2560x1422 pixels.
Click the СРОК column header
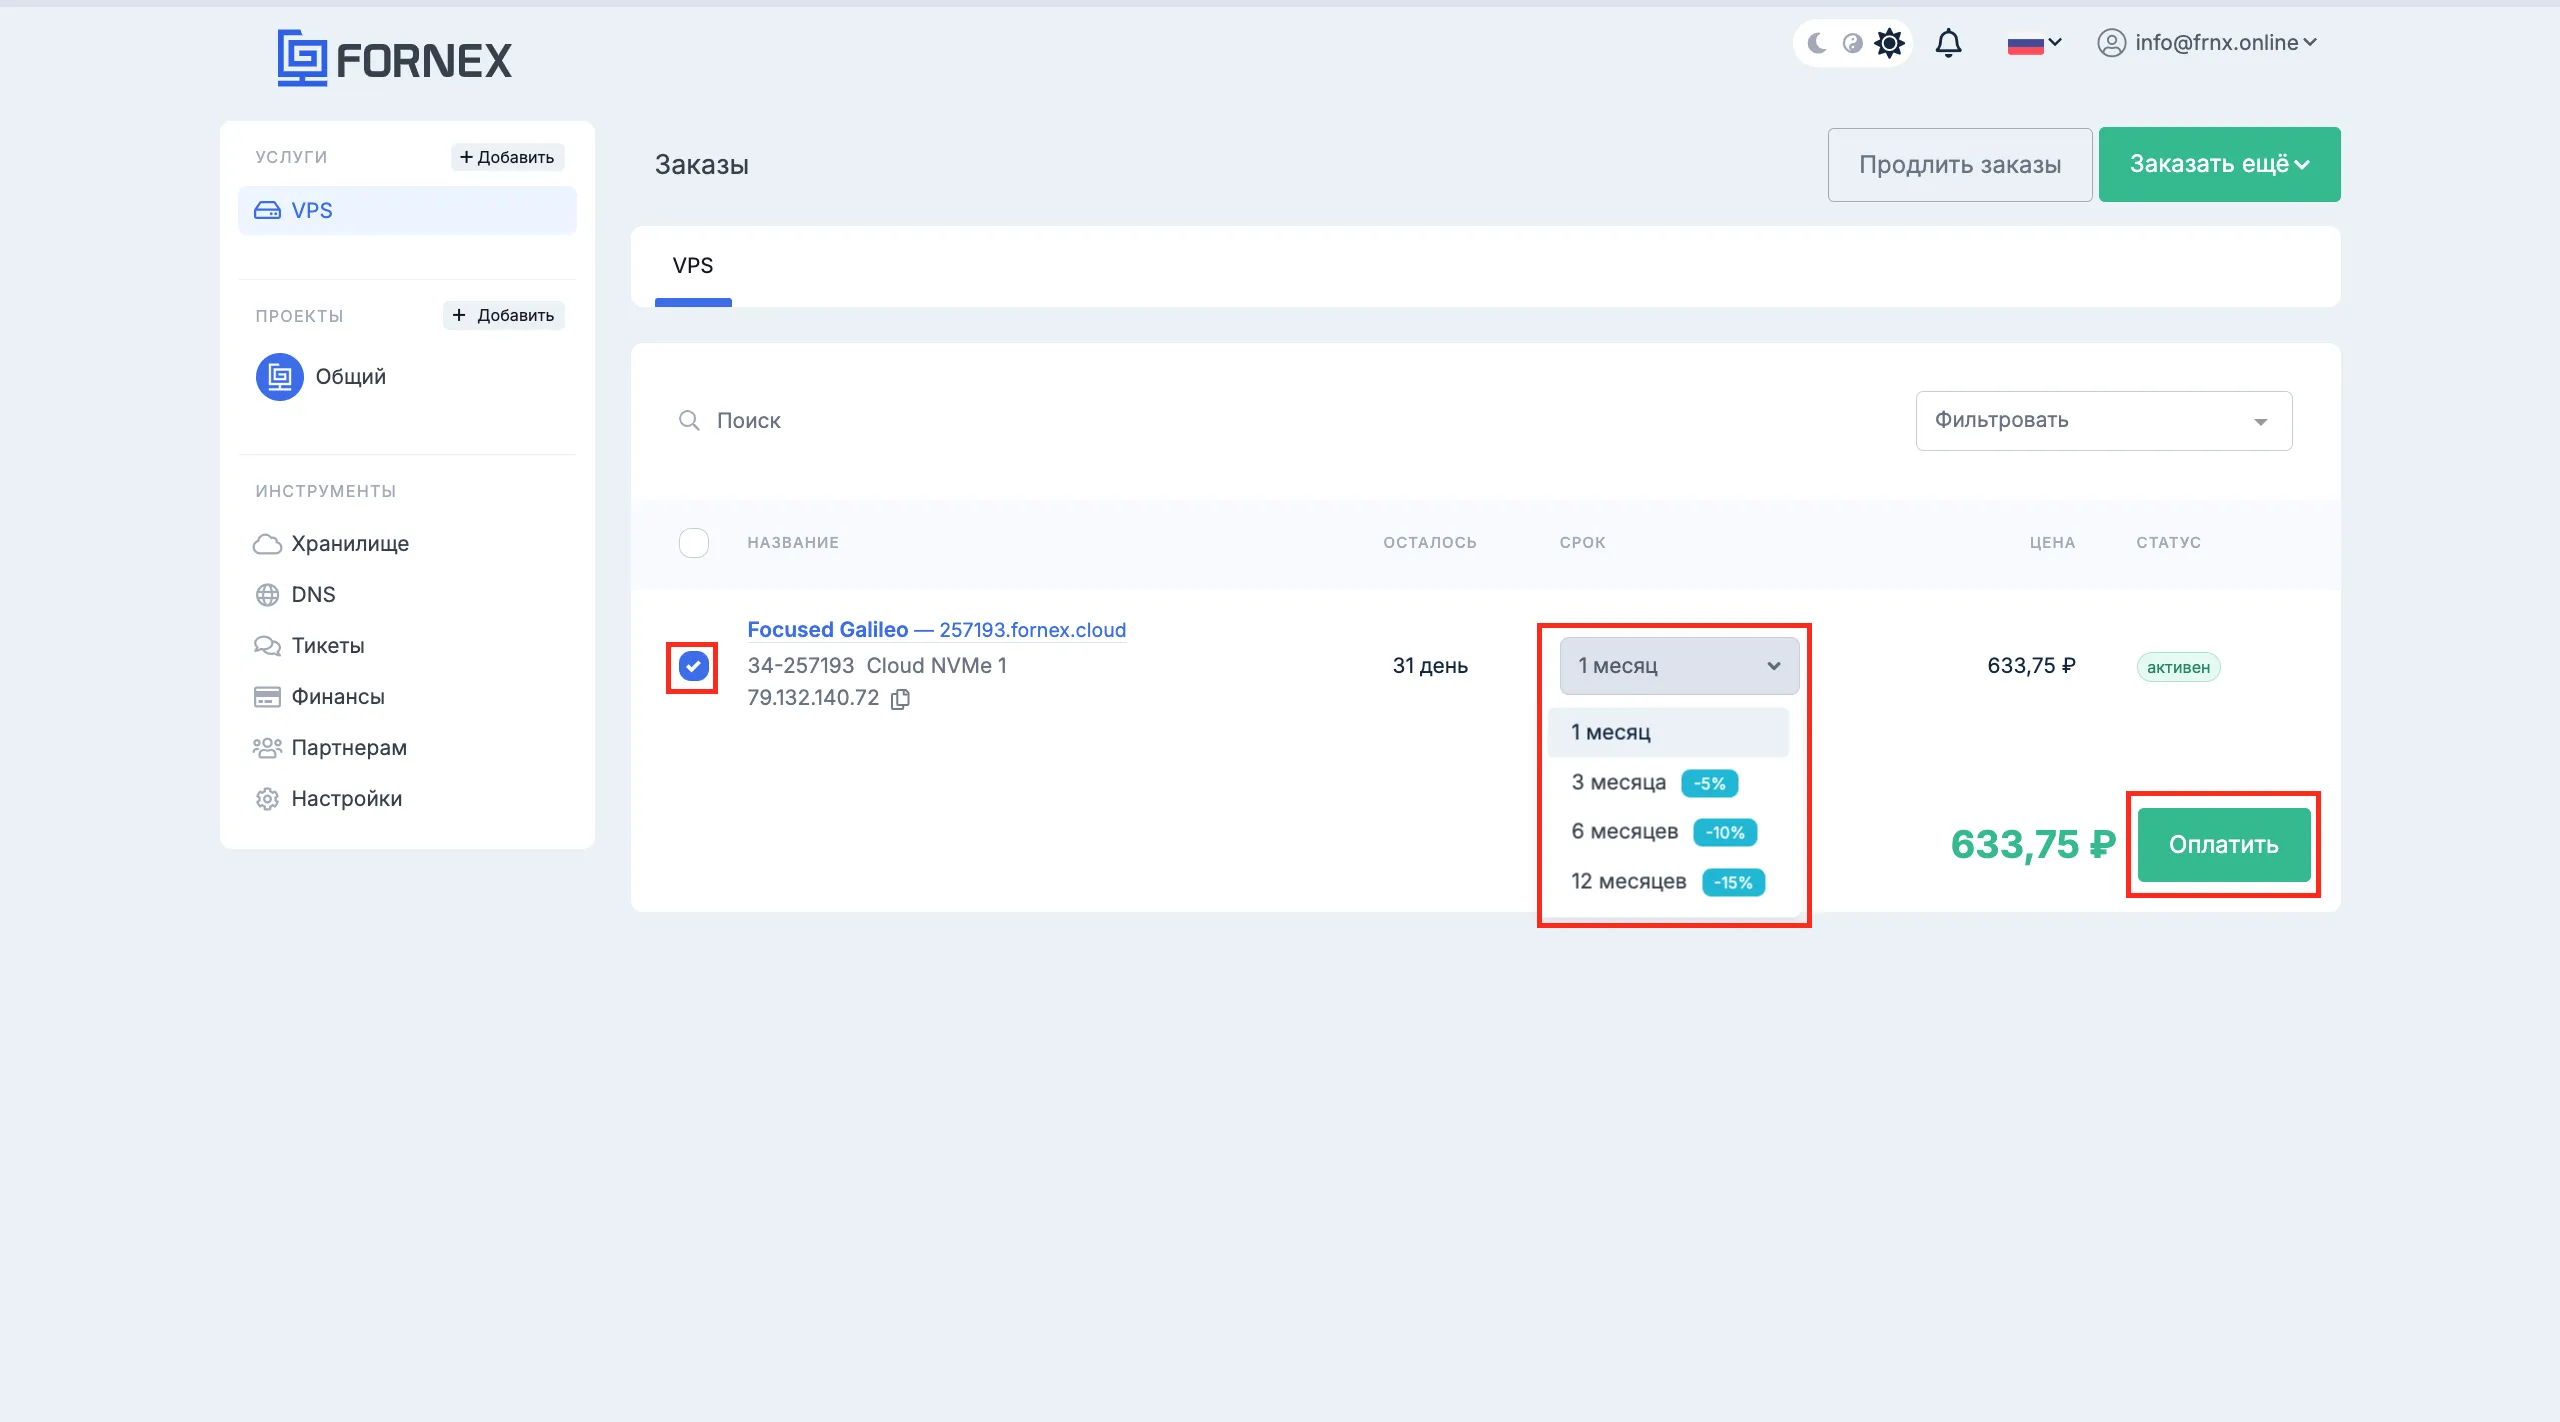pyautogui.click(x=1582, y=542)
